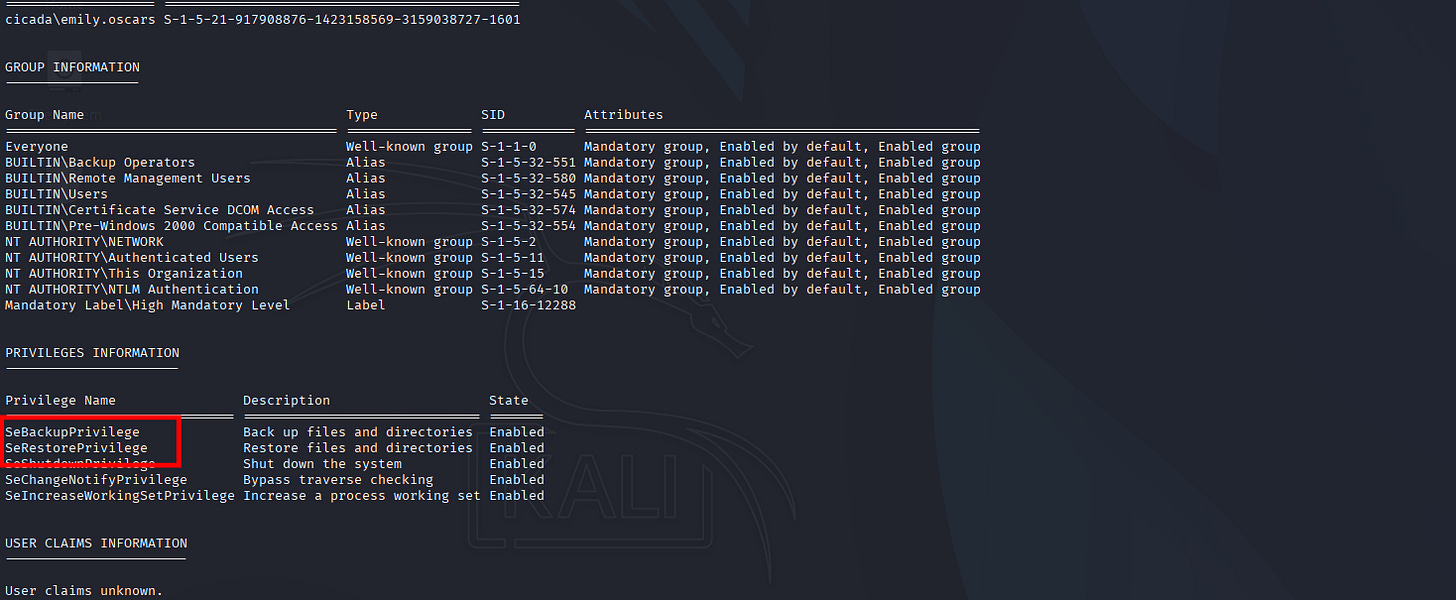Click the USER CLAIMS INFORMATION heading
The image size is (1456, 600).
(96, 543)
